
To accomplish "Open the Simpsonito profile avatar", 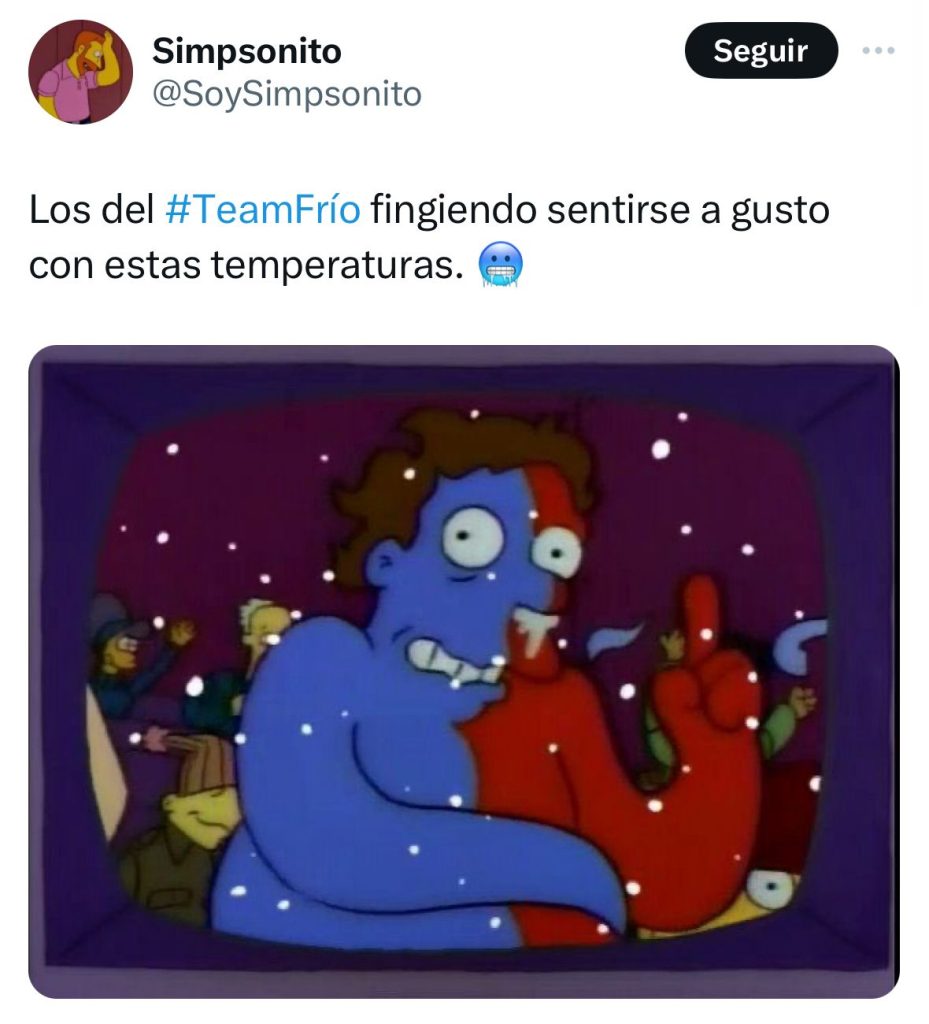I will [80, 72].
